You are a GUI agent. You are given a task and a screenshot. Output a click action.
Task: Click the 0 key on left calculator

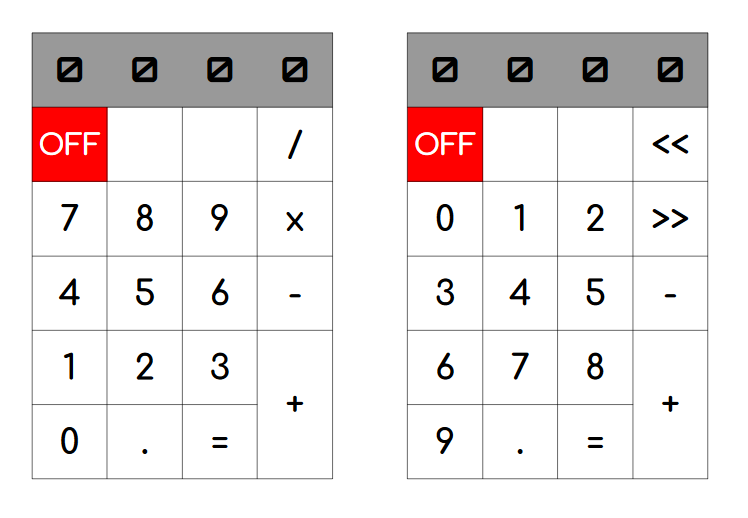[x=70, y=442]
